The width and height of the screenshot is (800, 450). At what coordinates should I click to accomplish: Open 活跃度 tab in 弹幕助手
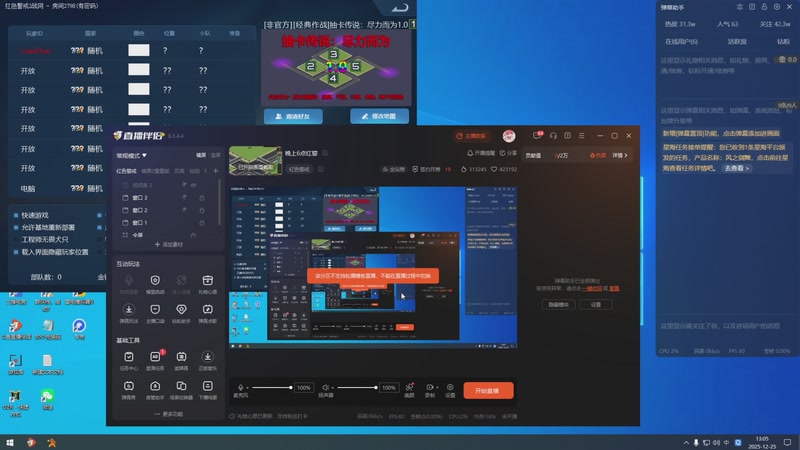(x=737, y=41)
